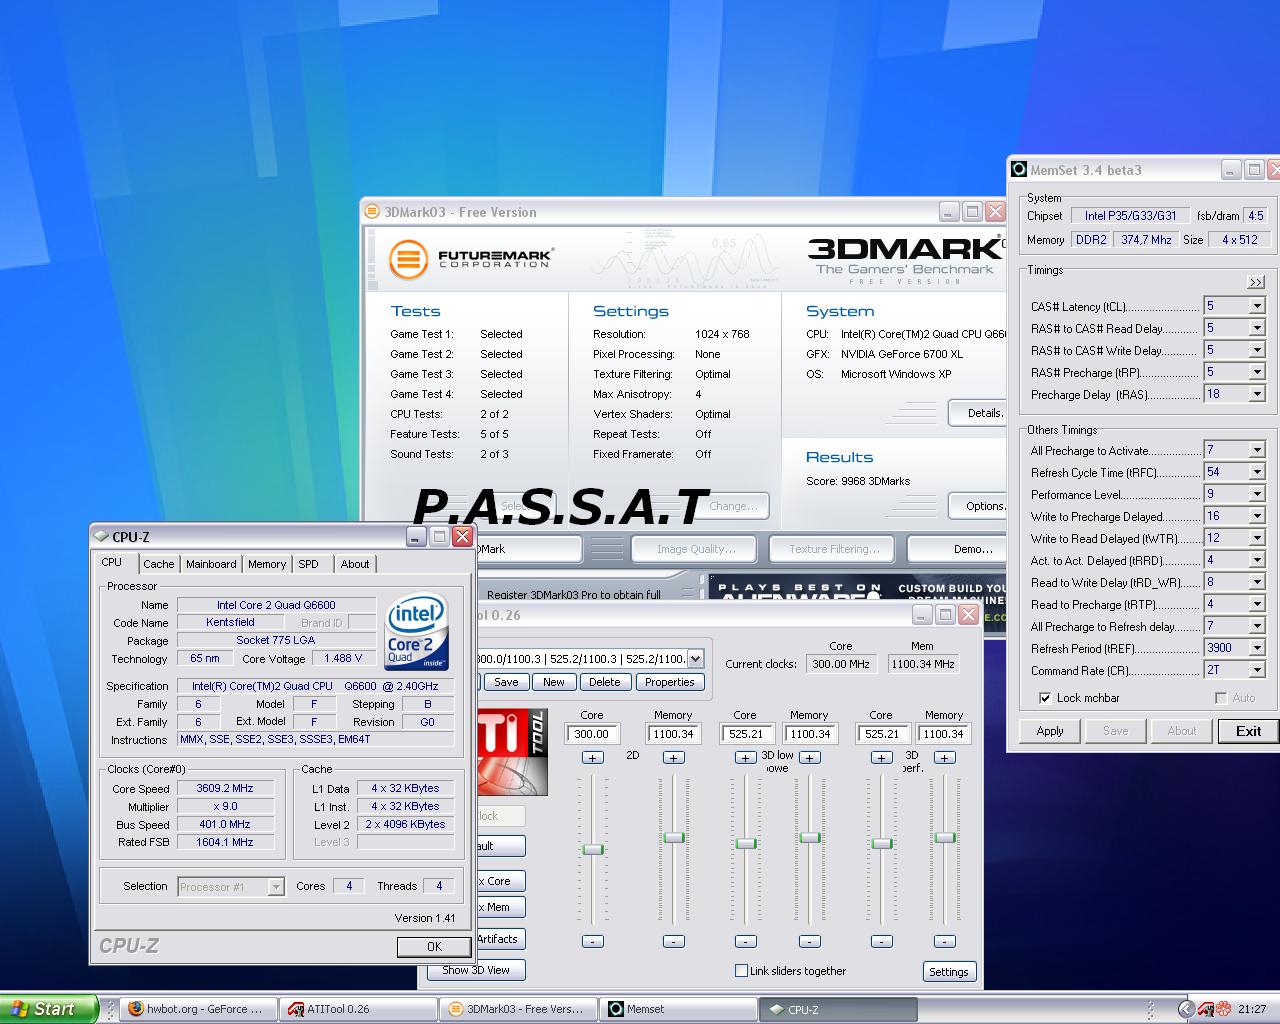
Task: Switch to the Mainboard tab in CPU-Z
Action: pos(211,564)
